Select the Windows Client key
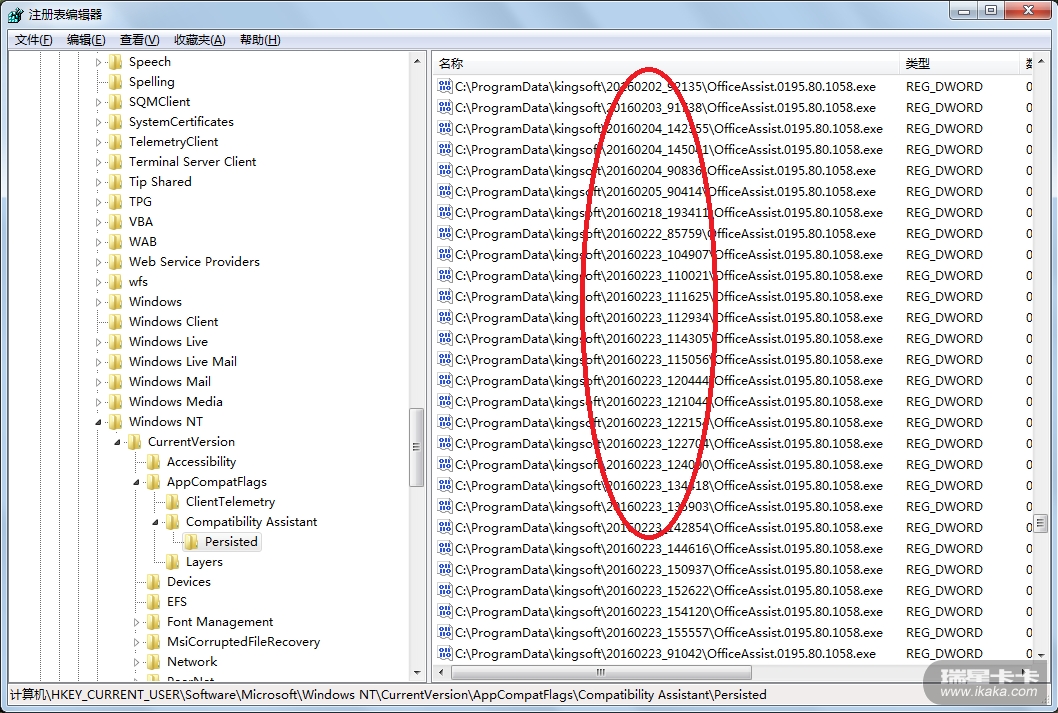Image resolution: width=1058 pixels, height=713 pixels. [x=173, y=322]
